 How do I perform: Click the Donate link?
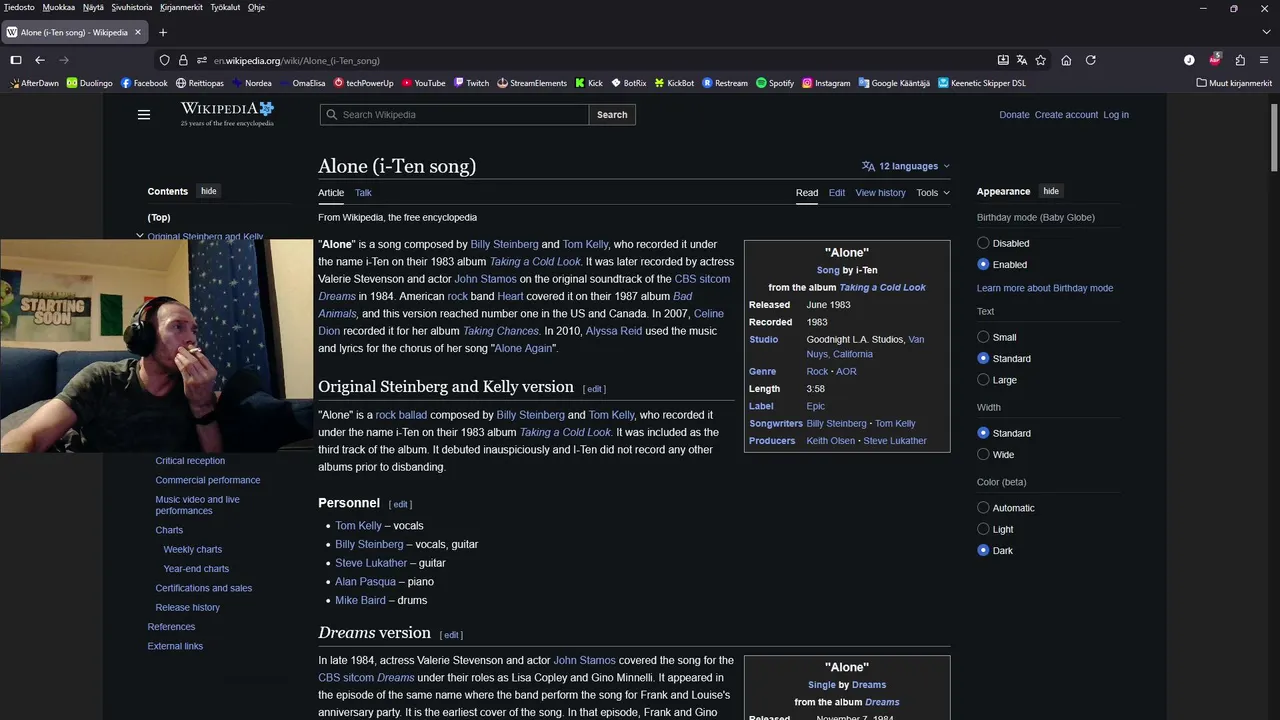[1014, 115]
